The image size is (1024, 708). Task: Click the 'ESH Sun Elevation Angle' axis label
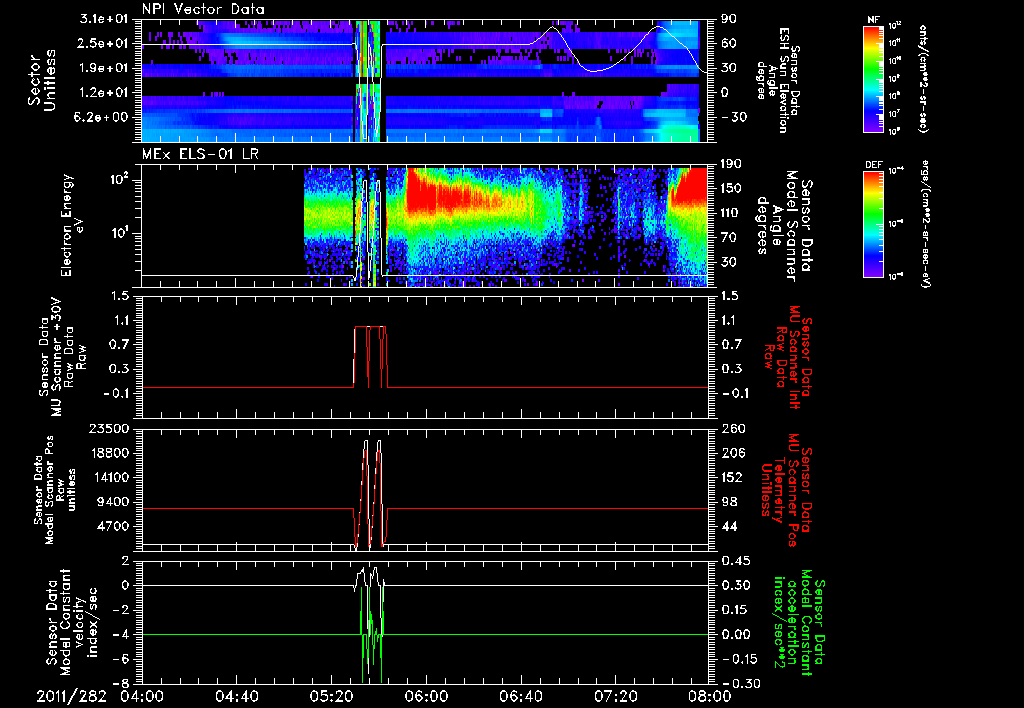[x=777, y=80]
